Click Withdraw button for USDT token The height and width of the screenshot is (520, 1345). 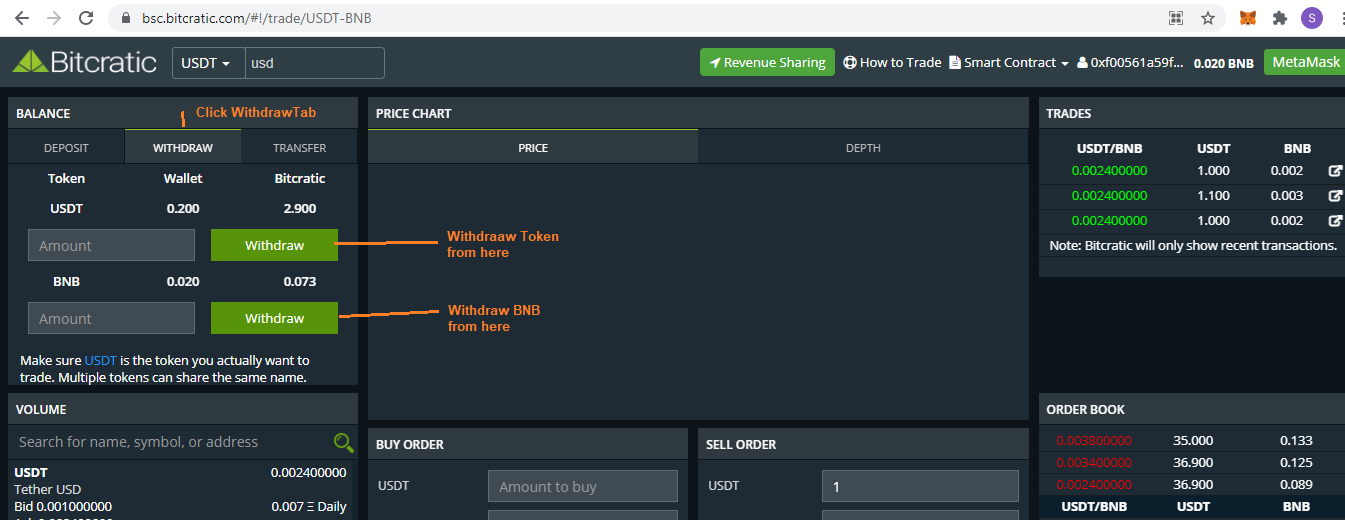(274, 245)
